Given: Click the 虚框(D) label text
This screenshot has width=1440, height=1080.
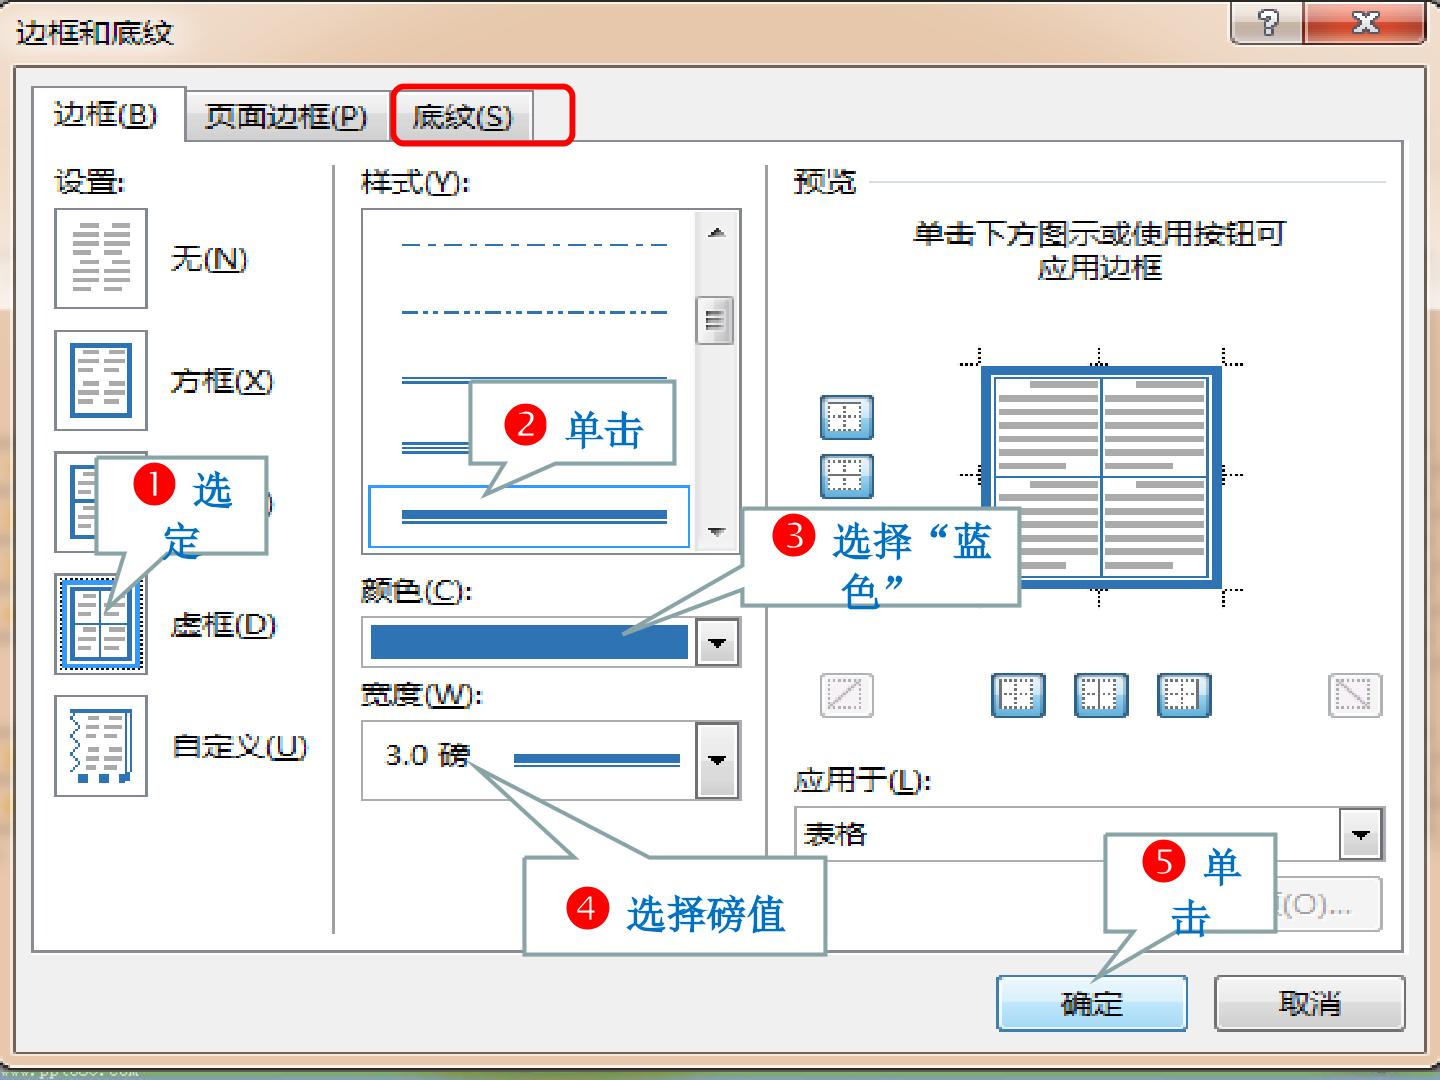Looking at the screenshot, I should pos(223,625).
